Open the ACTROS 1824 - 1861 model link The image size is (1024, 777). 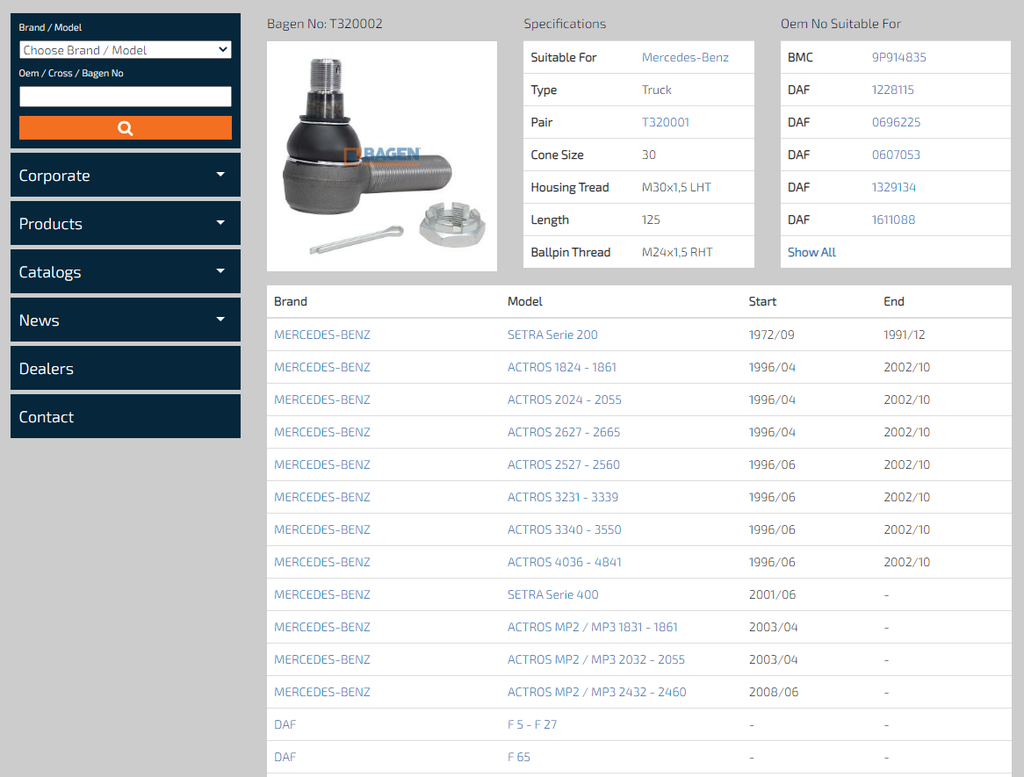562,367
